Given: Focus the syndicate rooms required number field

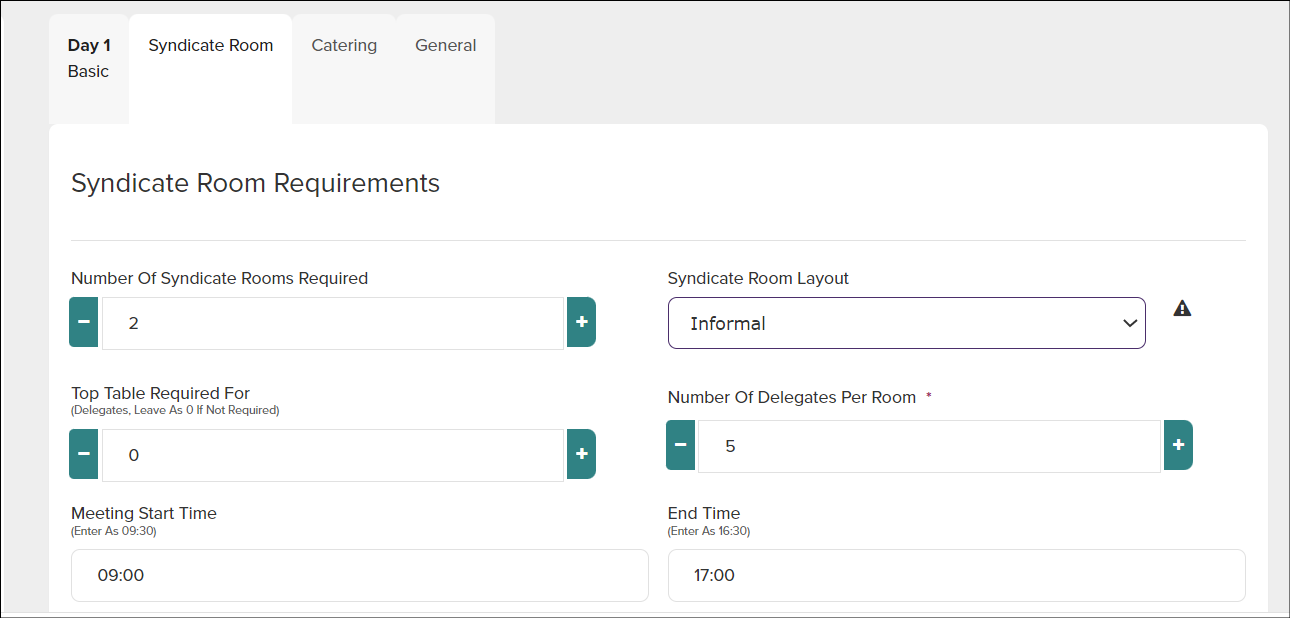Looking at the screenshot, I should tap(333, 323).
